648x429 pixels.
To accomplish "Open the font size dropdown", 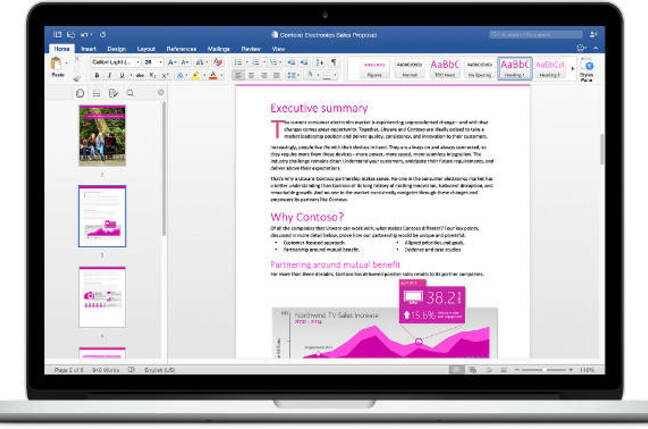I will point(160,62).
